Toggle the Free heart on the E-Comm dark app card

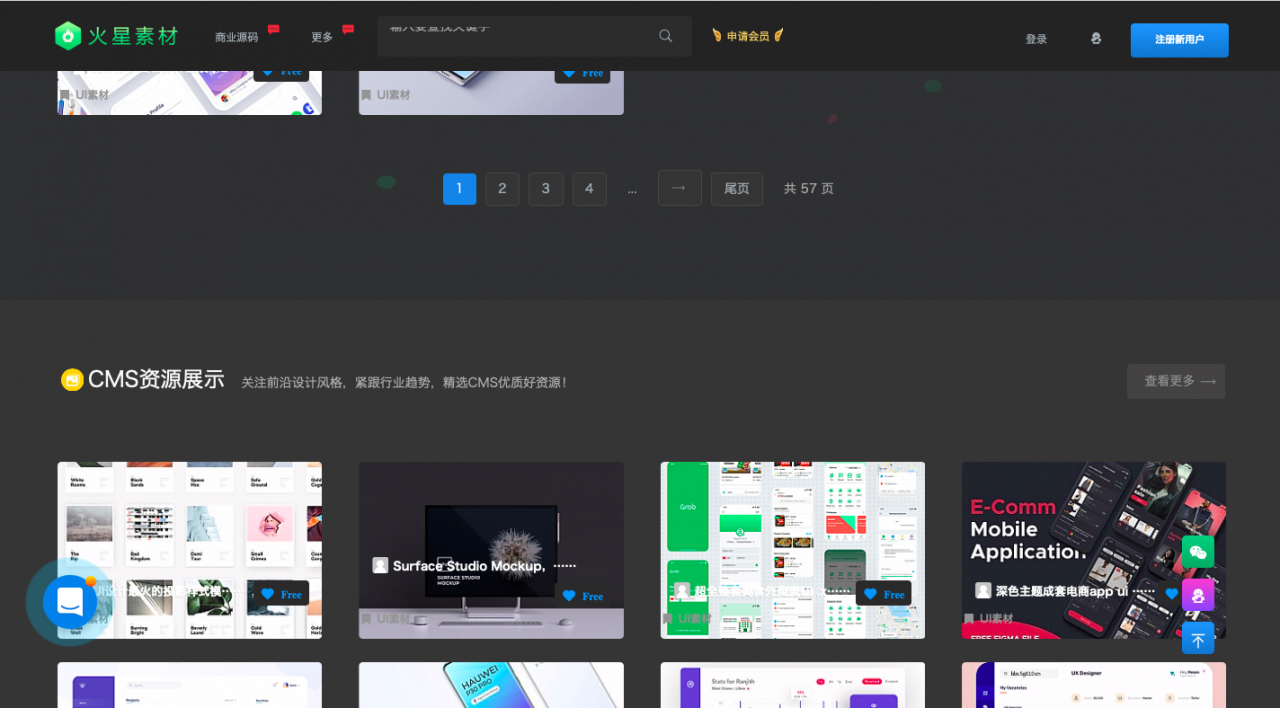pyautogui.click(x=1172, y=593)
